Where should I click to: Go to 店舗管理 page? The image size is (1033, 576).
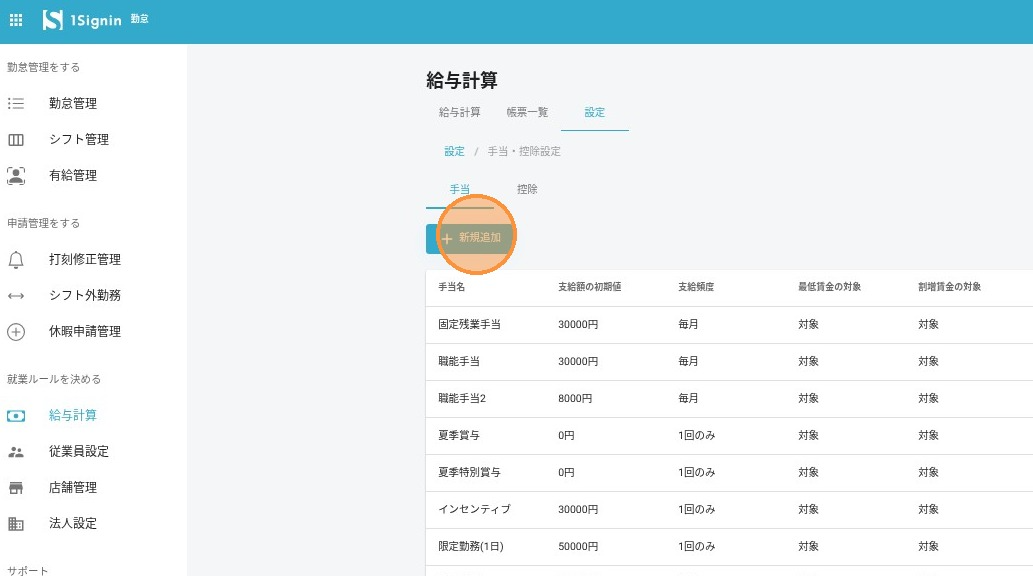coord(73,488)
